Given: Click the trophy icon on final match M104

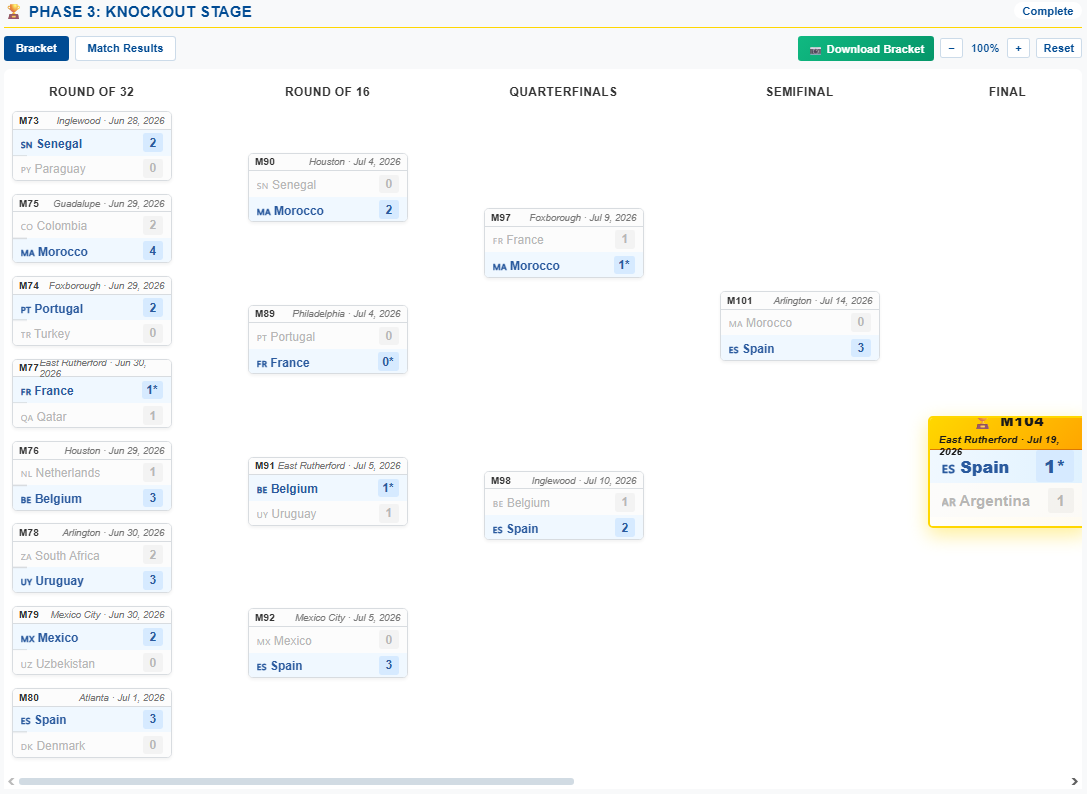Looking at the screenshot, I should tap(981, 422).
